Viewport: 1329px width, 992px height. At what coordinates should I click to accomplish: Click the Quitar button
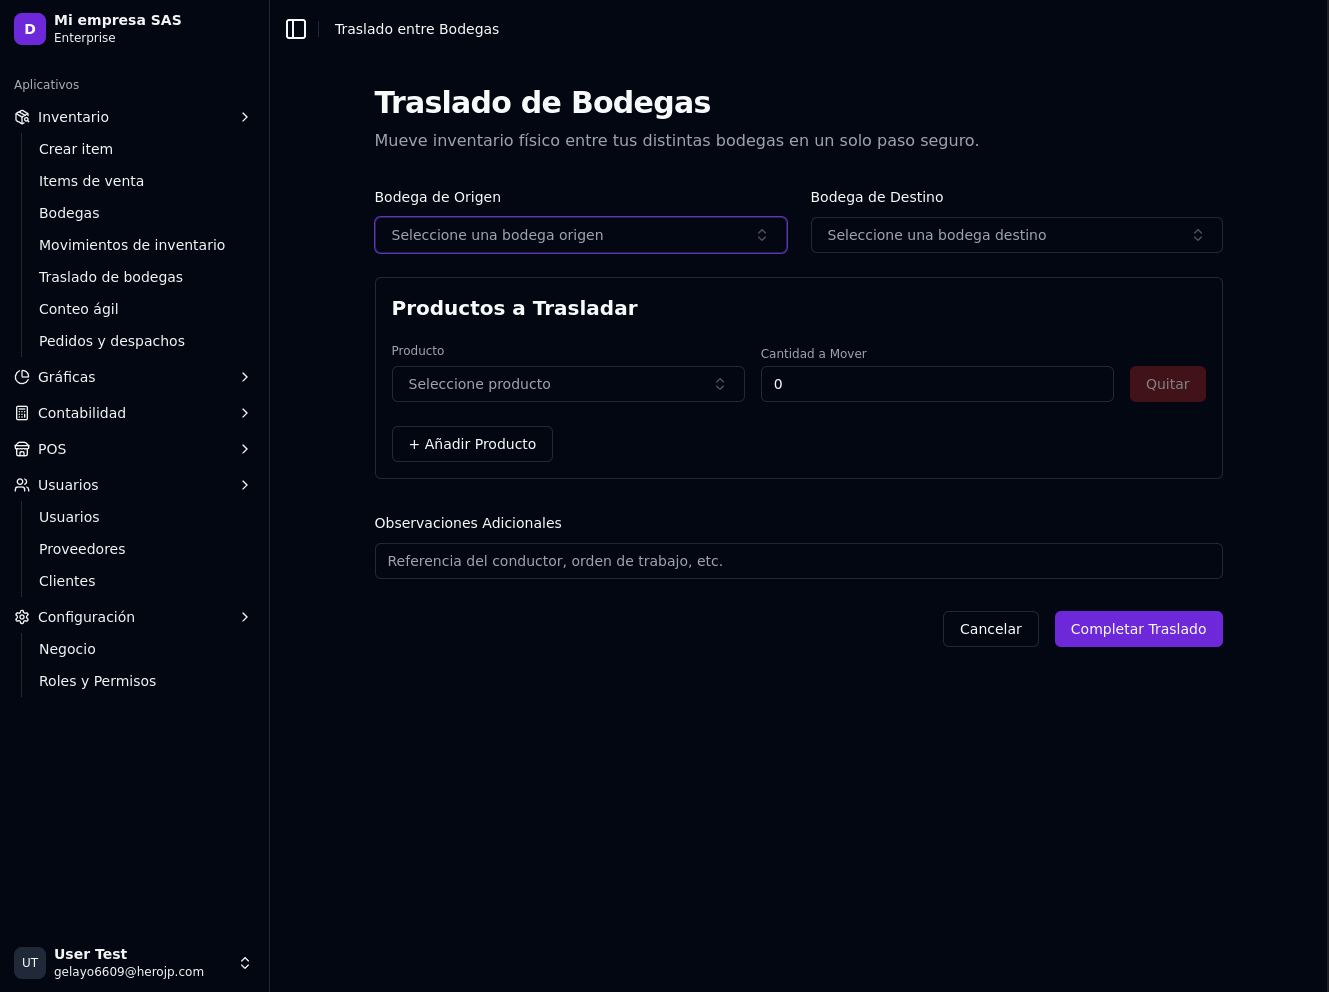tap(1167, 384)
